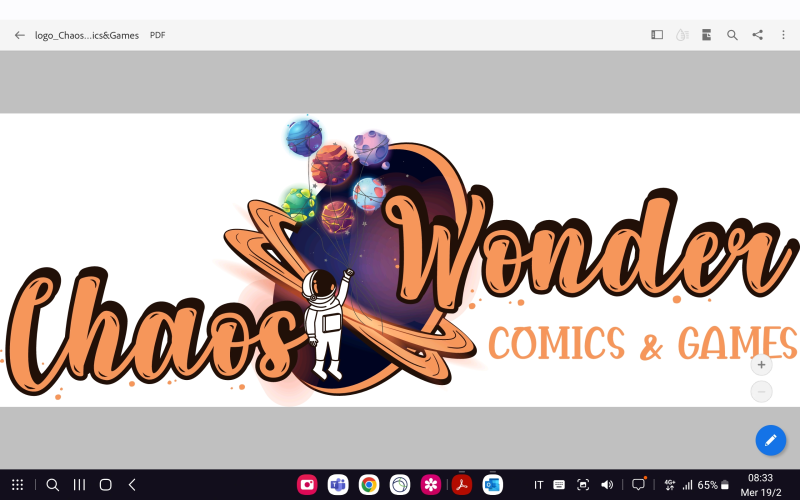This screenshot has height=500, width=800.
Task: Open the sidebar panel view icon
Action: 657,35
